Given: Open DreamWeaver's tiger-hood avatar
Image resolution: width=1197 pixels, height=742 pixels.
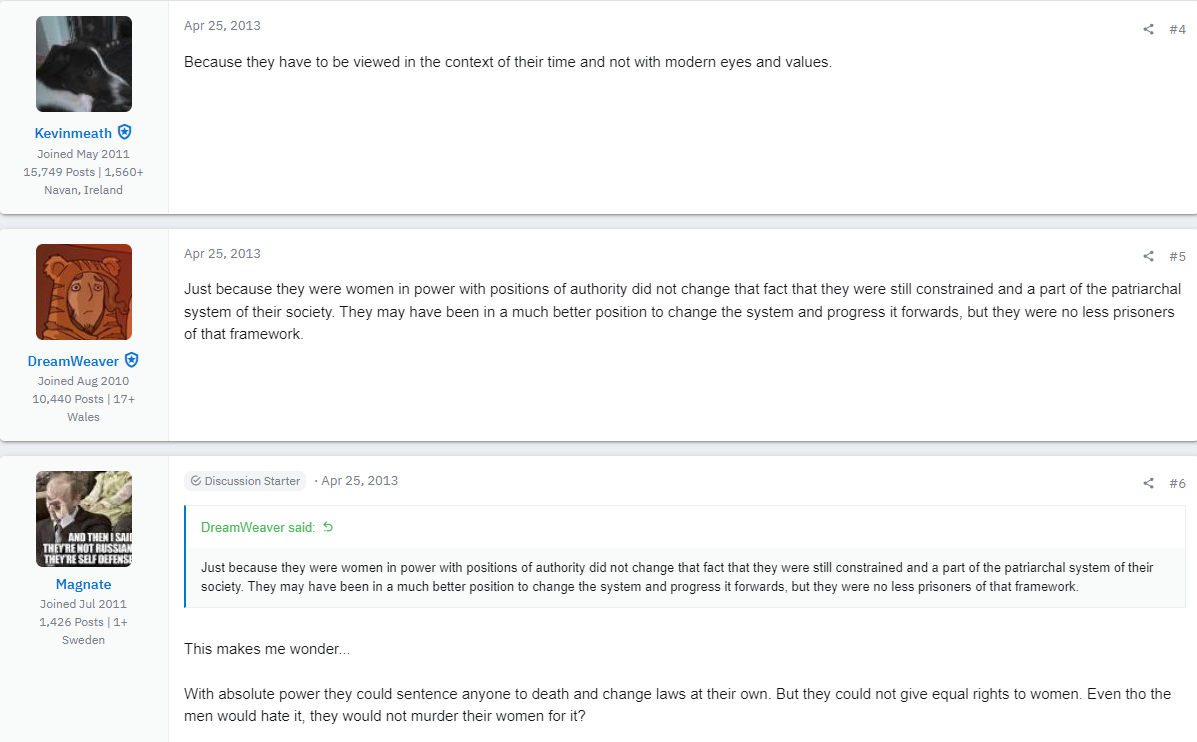Looking at the screenshot, I should tap(84, 292).
